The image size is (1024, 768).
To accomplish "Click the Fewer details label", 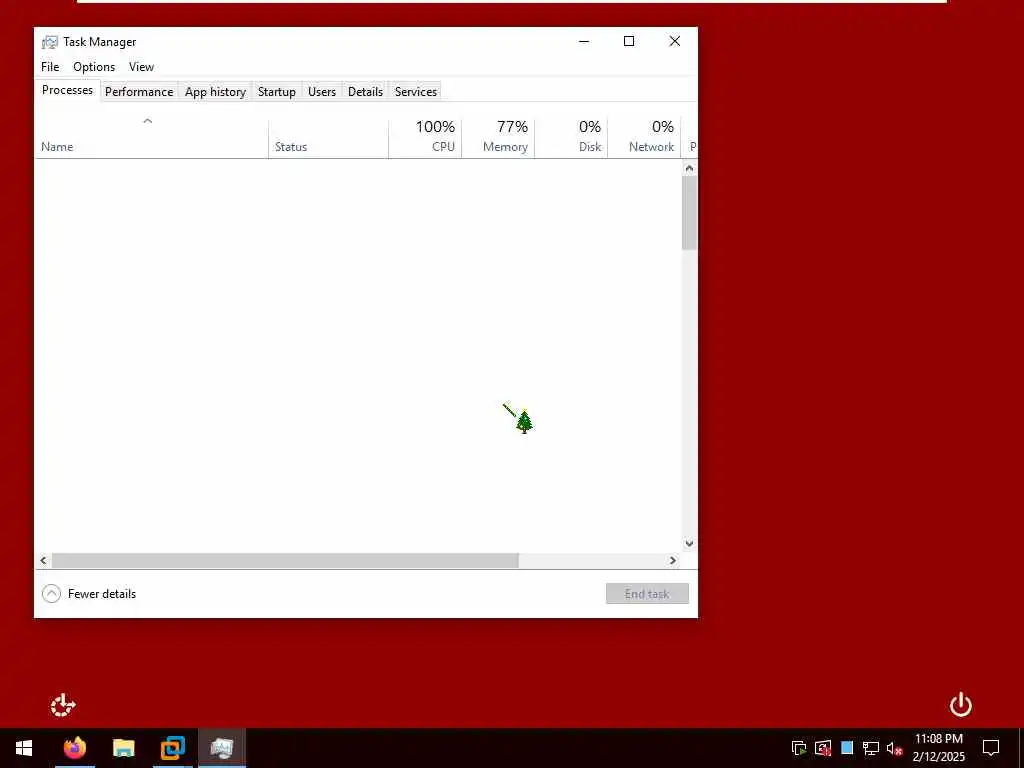I will [x=102, y=594].
